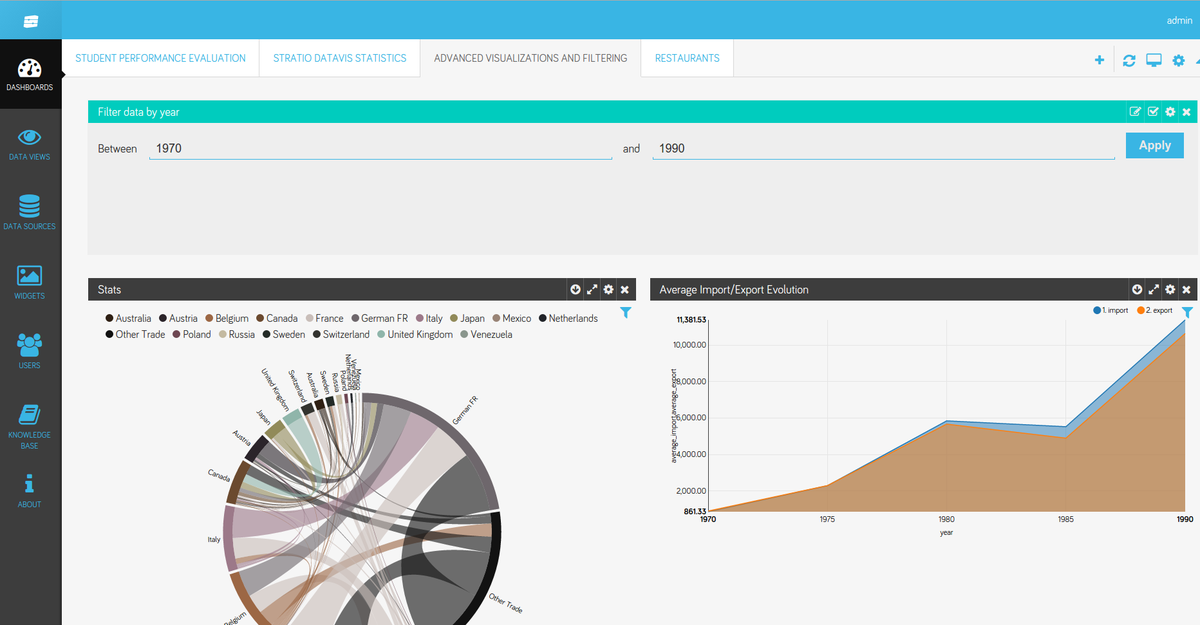Image resolution: width=1200 pixels, height=625 pixels.
Task: Click the 1980 label on the year axis
Action: click(946, 520)
